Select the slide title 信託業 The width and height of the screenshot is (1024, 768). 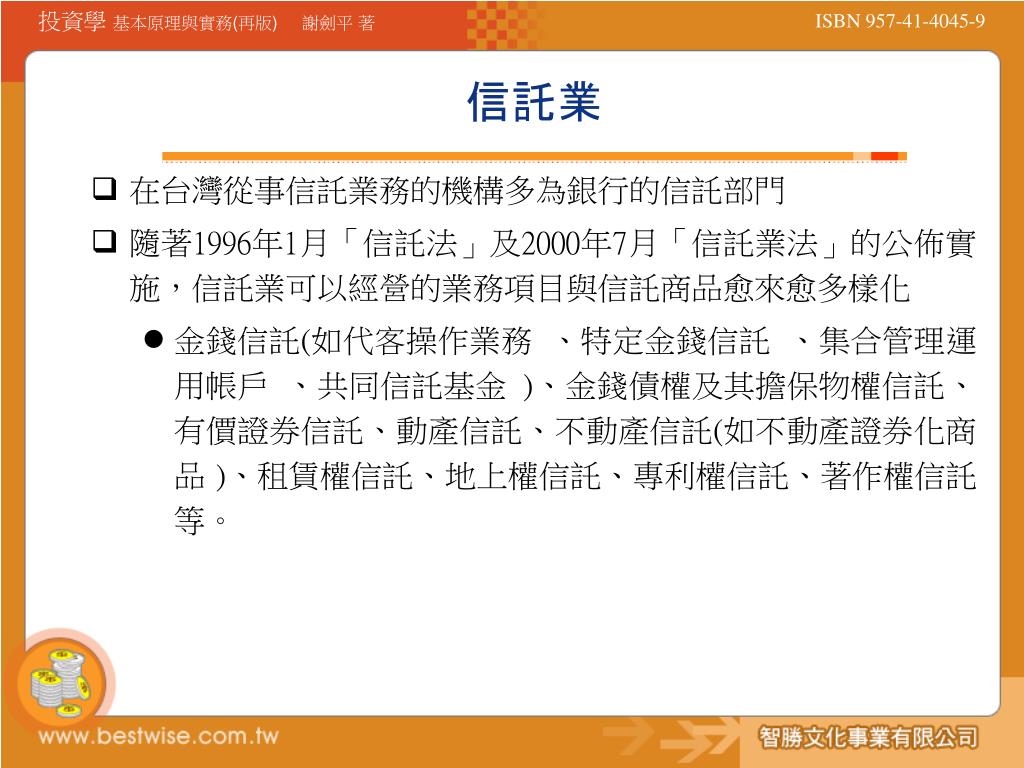click(x=534, y=103)
